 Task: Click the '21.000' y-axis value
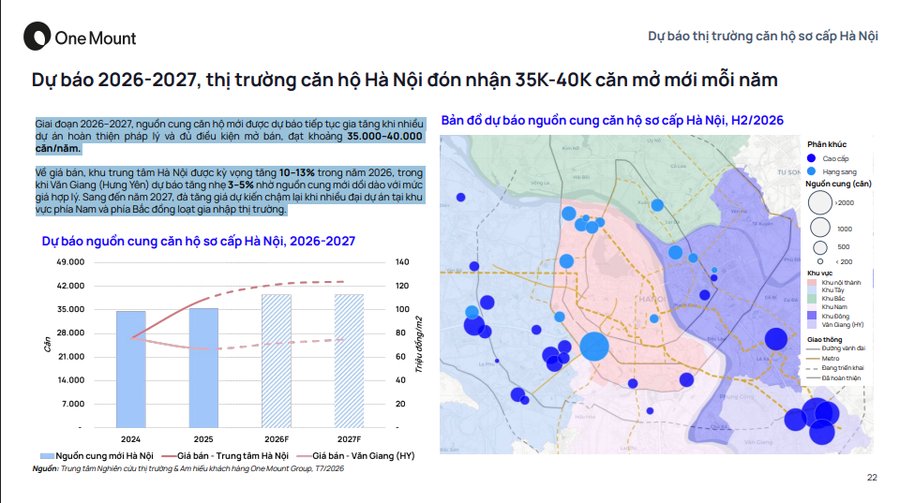[70, 357]
